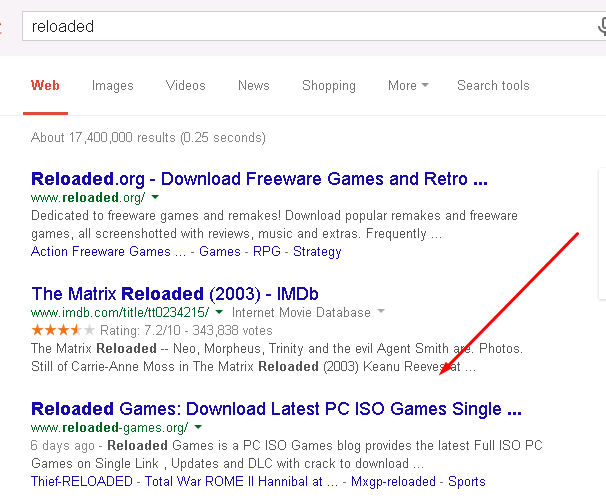Expand the More dropdown menu

(408, 85)
